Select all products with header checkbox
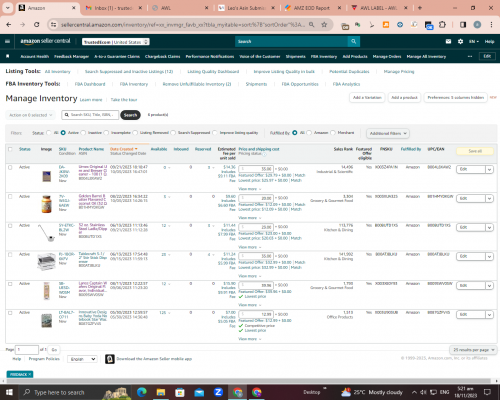 [x=10, y=149]
